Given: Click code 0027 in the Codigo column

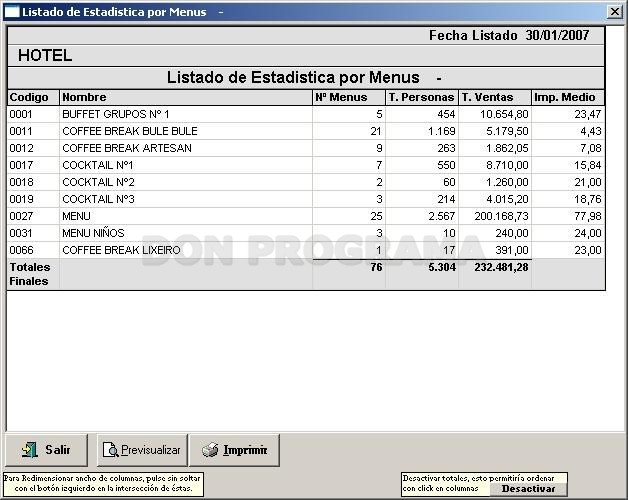Looking at the screenshot, I should [21, 216].
